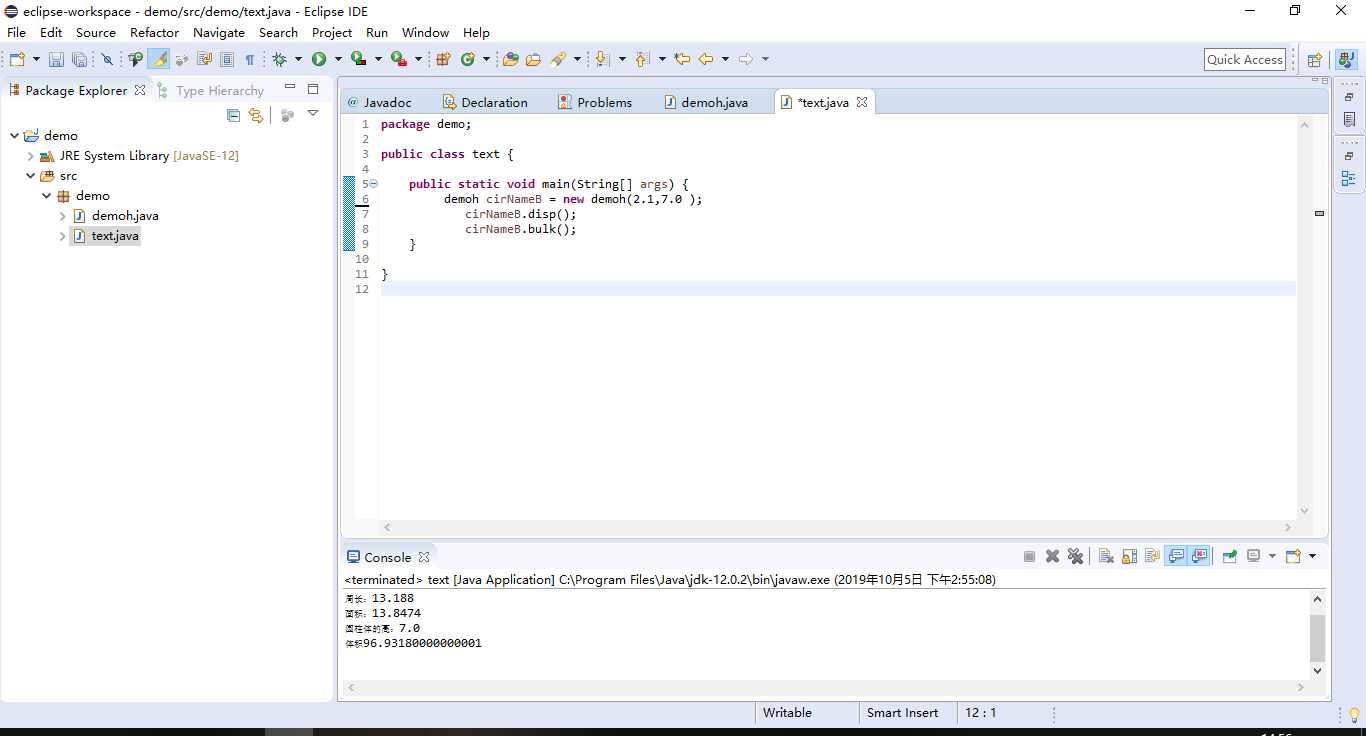
Task: Toggle Console Scroll Lock
Action: click(1129, 556)
